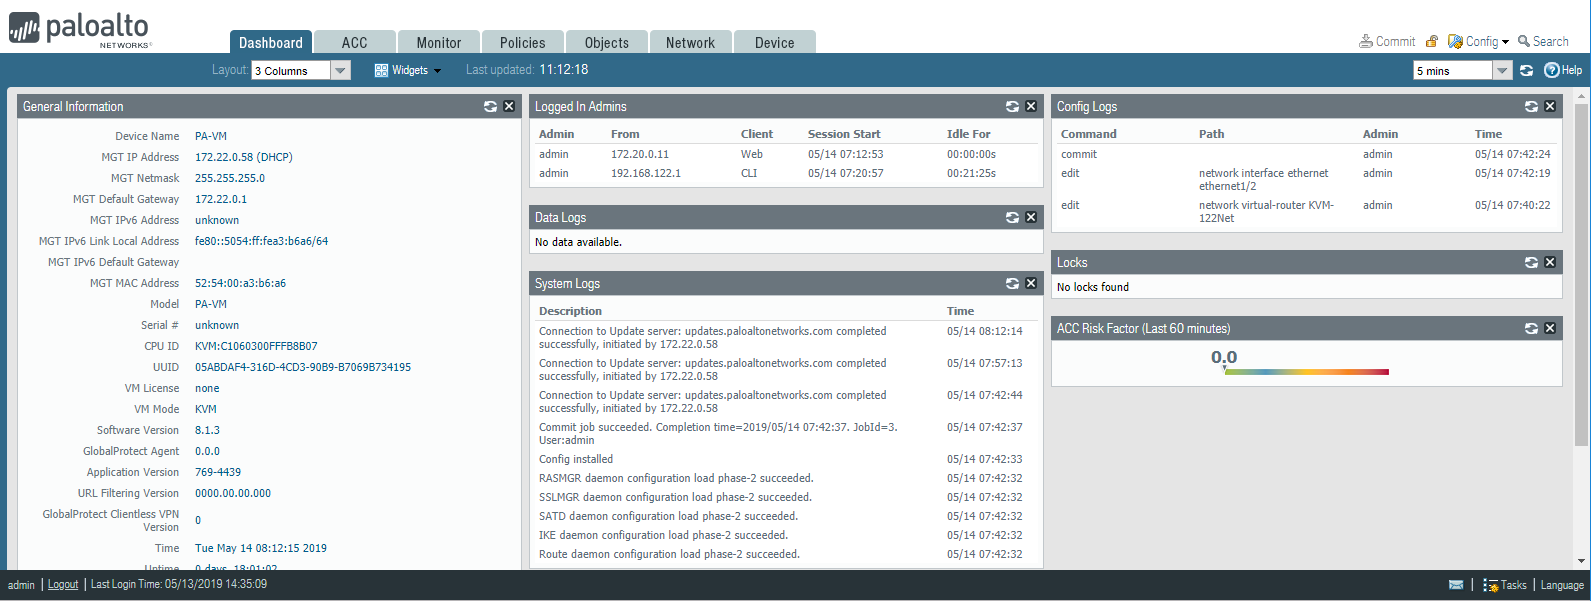The height and width of the screenshot is (601, 1591).
Task: Click the virtual-router KVM-122Net path
Action: pyautogui.click(x=1266, y=211)
